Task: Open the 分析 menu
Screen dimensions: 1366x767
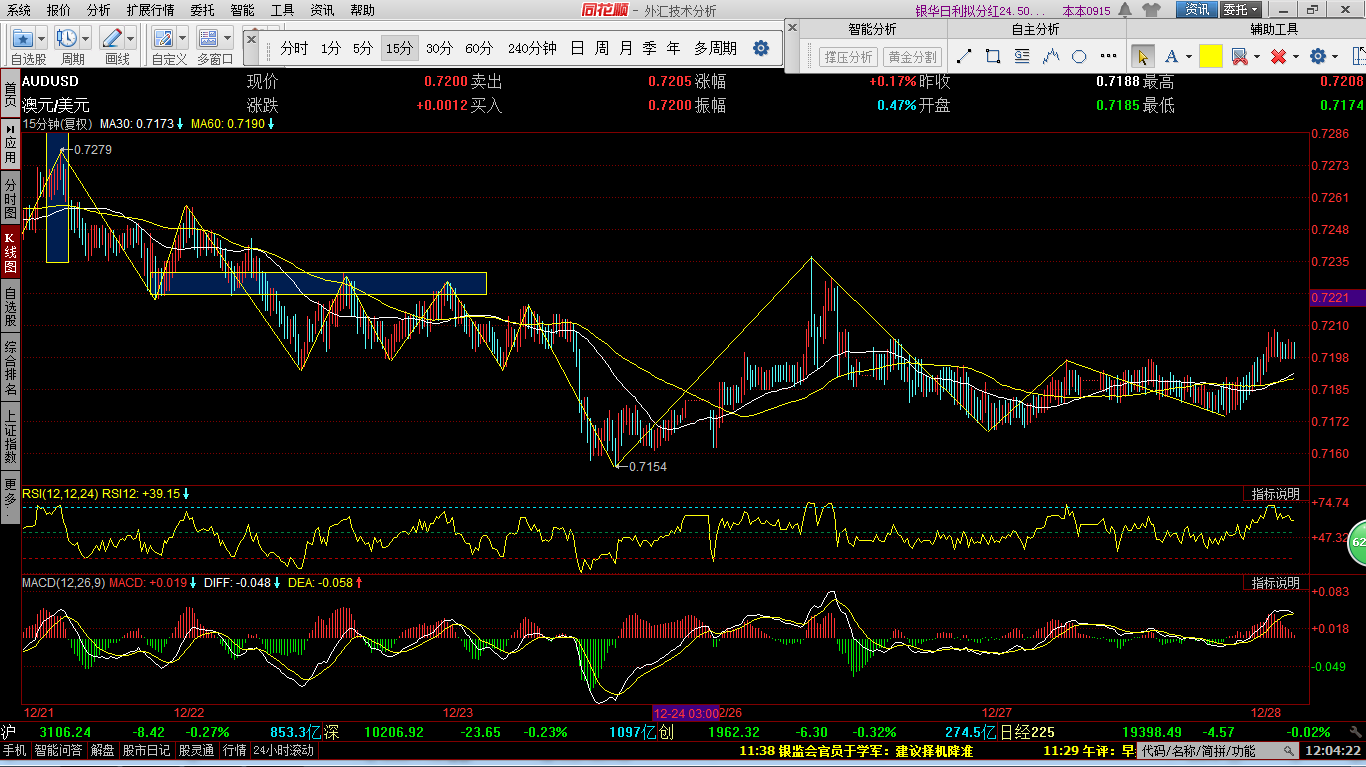Action: point(99,10)
